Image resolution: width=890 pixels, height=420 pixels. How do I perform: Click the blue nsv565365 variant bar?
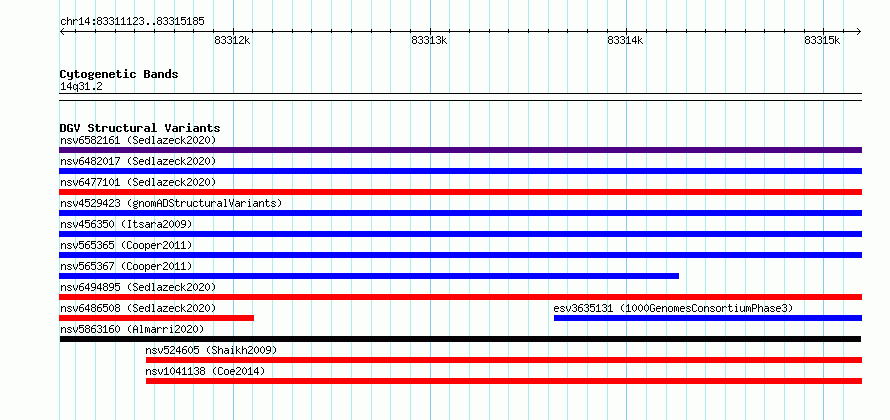tap(460, 255)
